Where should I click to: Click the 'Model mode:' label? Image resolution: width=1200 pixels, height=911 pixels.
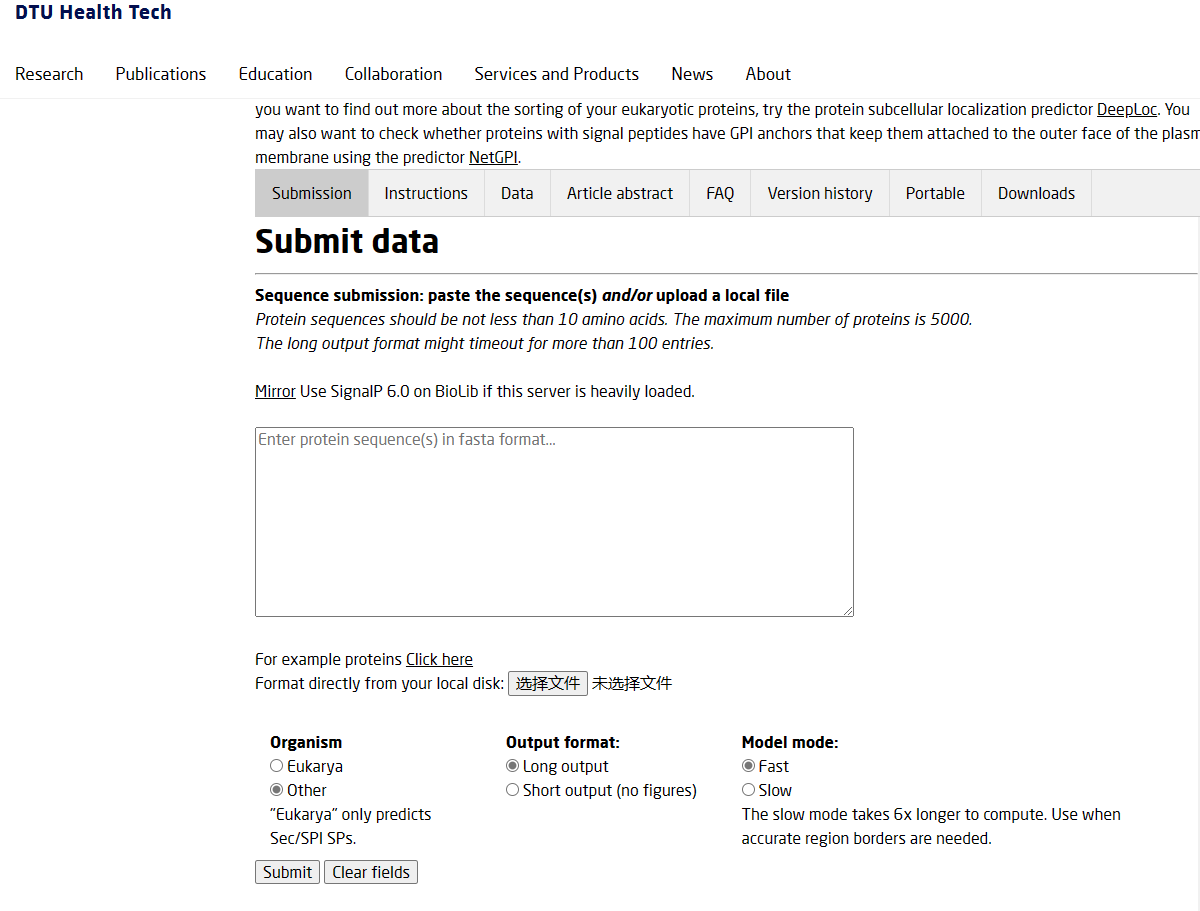(790, 742)
